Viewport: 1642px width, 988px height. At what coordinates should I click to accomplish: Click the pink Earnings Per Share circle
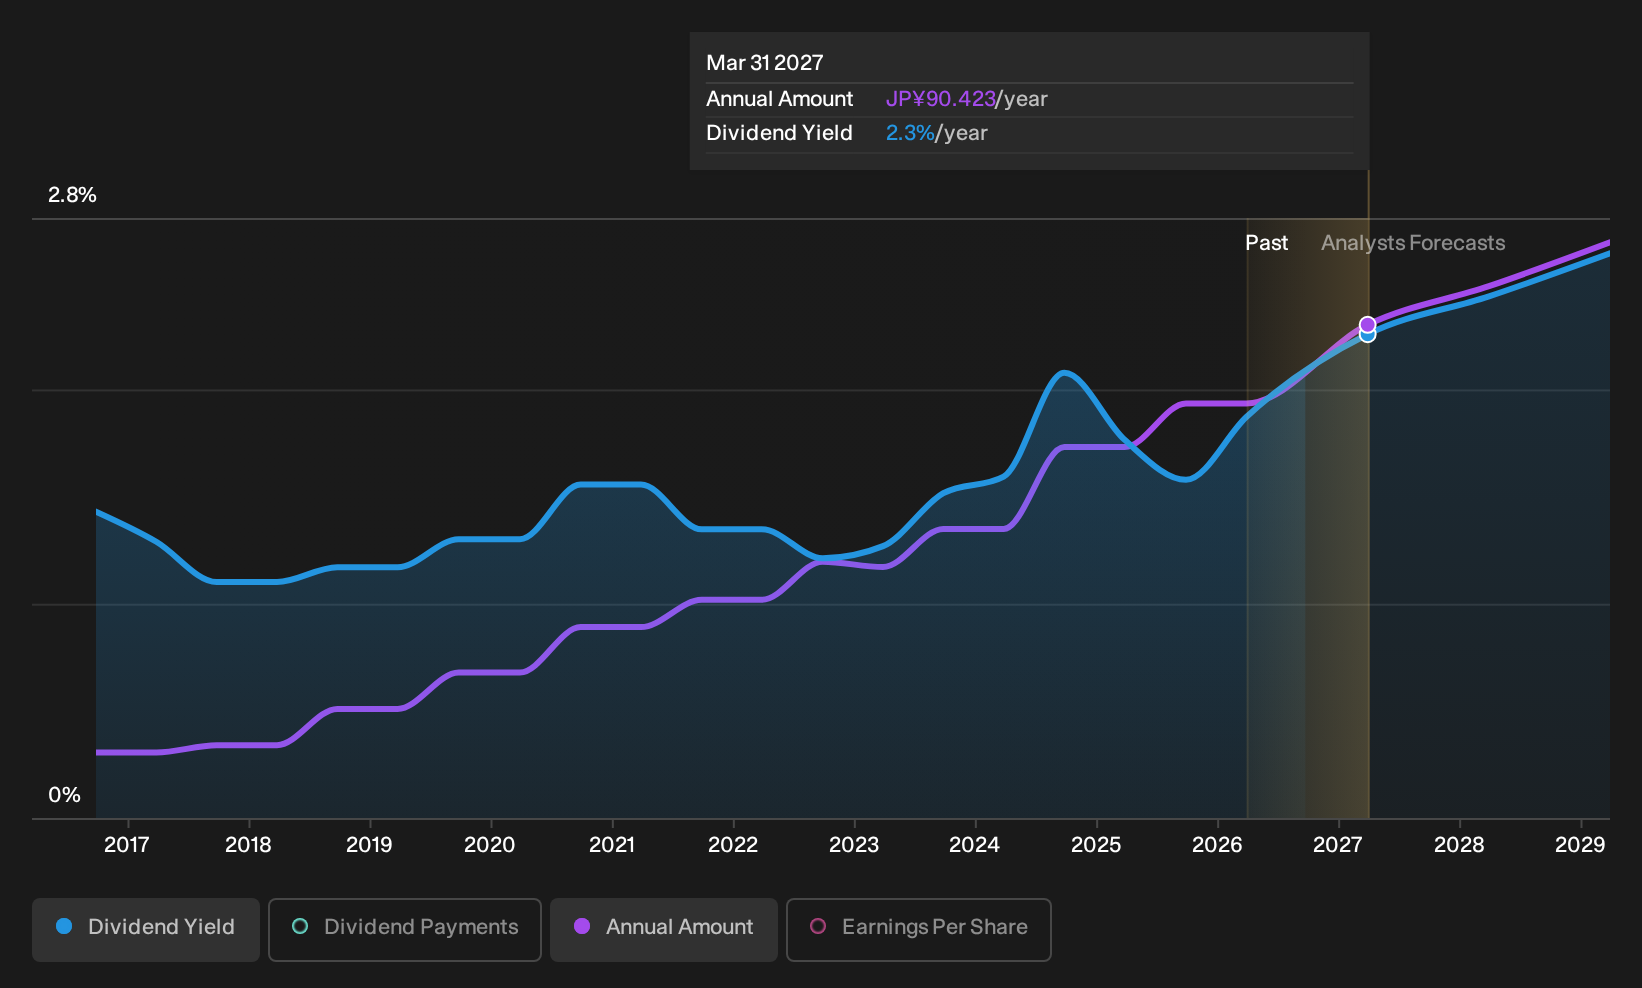click(818, 927)
